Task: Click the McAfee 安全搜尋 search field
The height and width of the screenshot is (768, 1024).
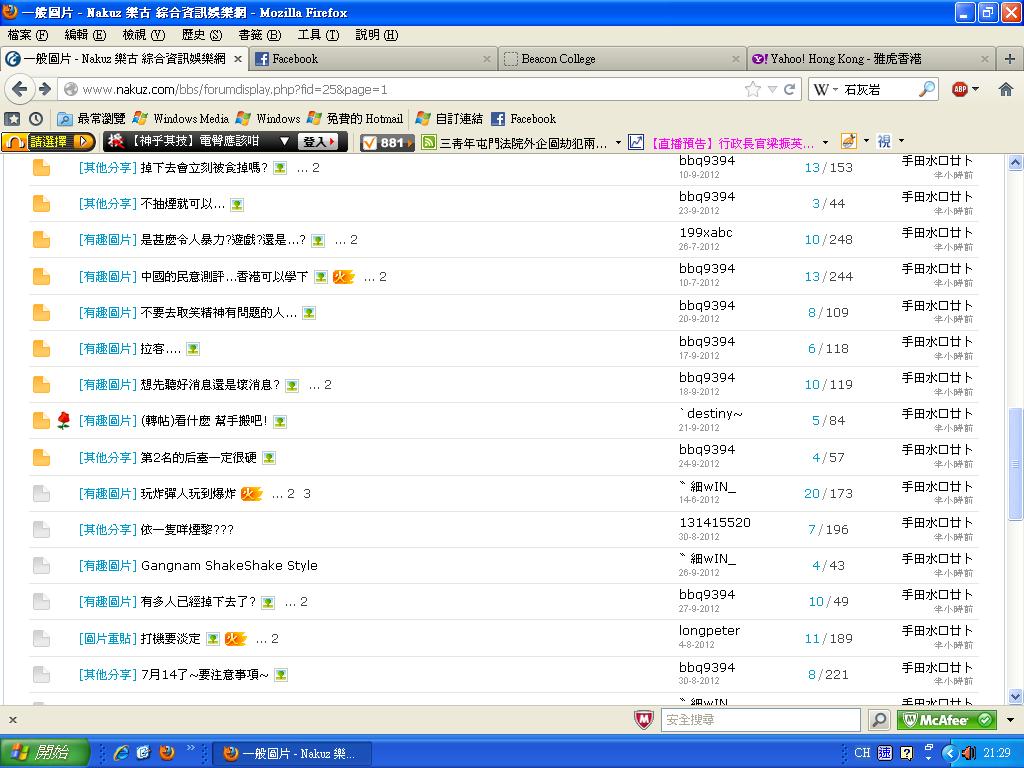Action: (x=760, y=720)
